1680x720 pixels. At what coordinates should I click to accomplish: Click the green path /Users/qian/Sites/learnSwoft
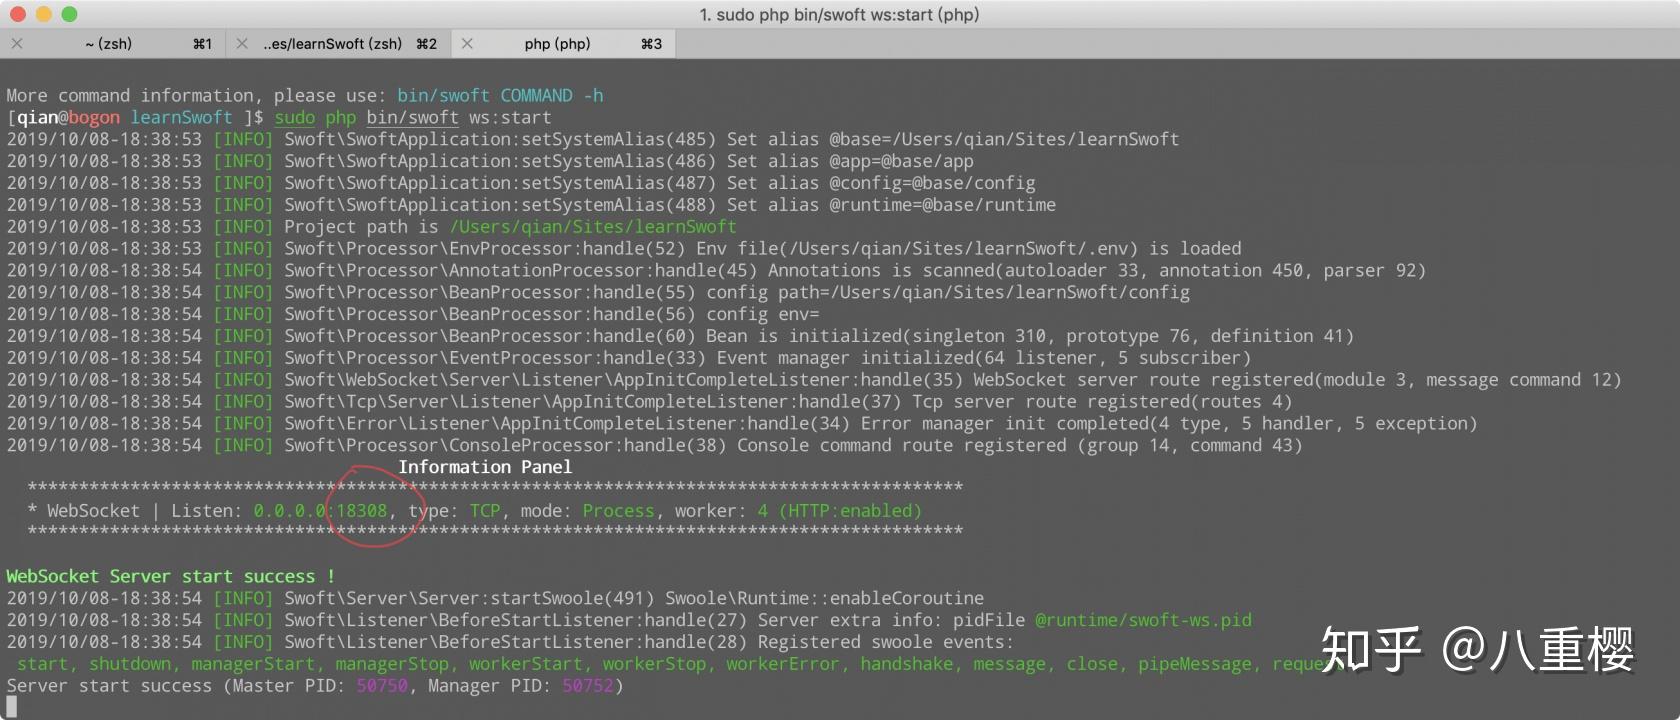[x=593, y=227]
